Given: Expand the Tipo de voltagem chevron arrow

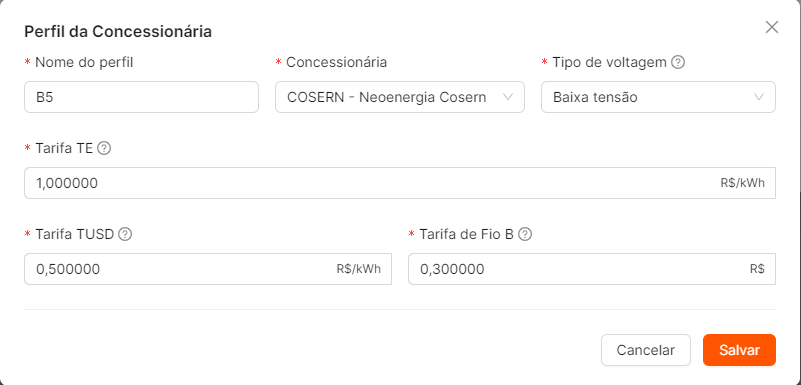Looking at the screenshot, I should (759, 97).
